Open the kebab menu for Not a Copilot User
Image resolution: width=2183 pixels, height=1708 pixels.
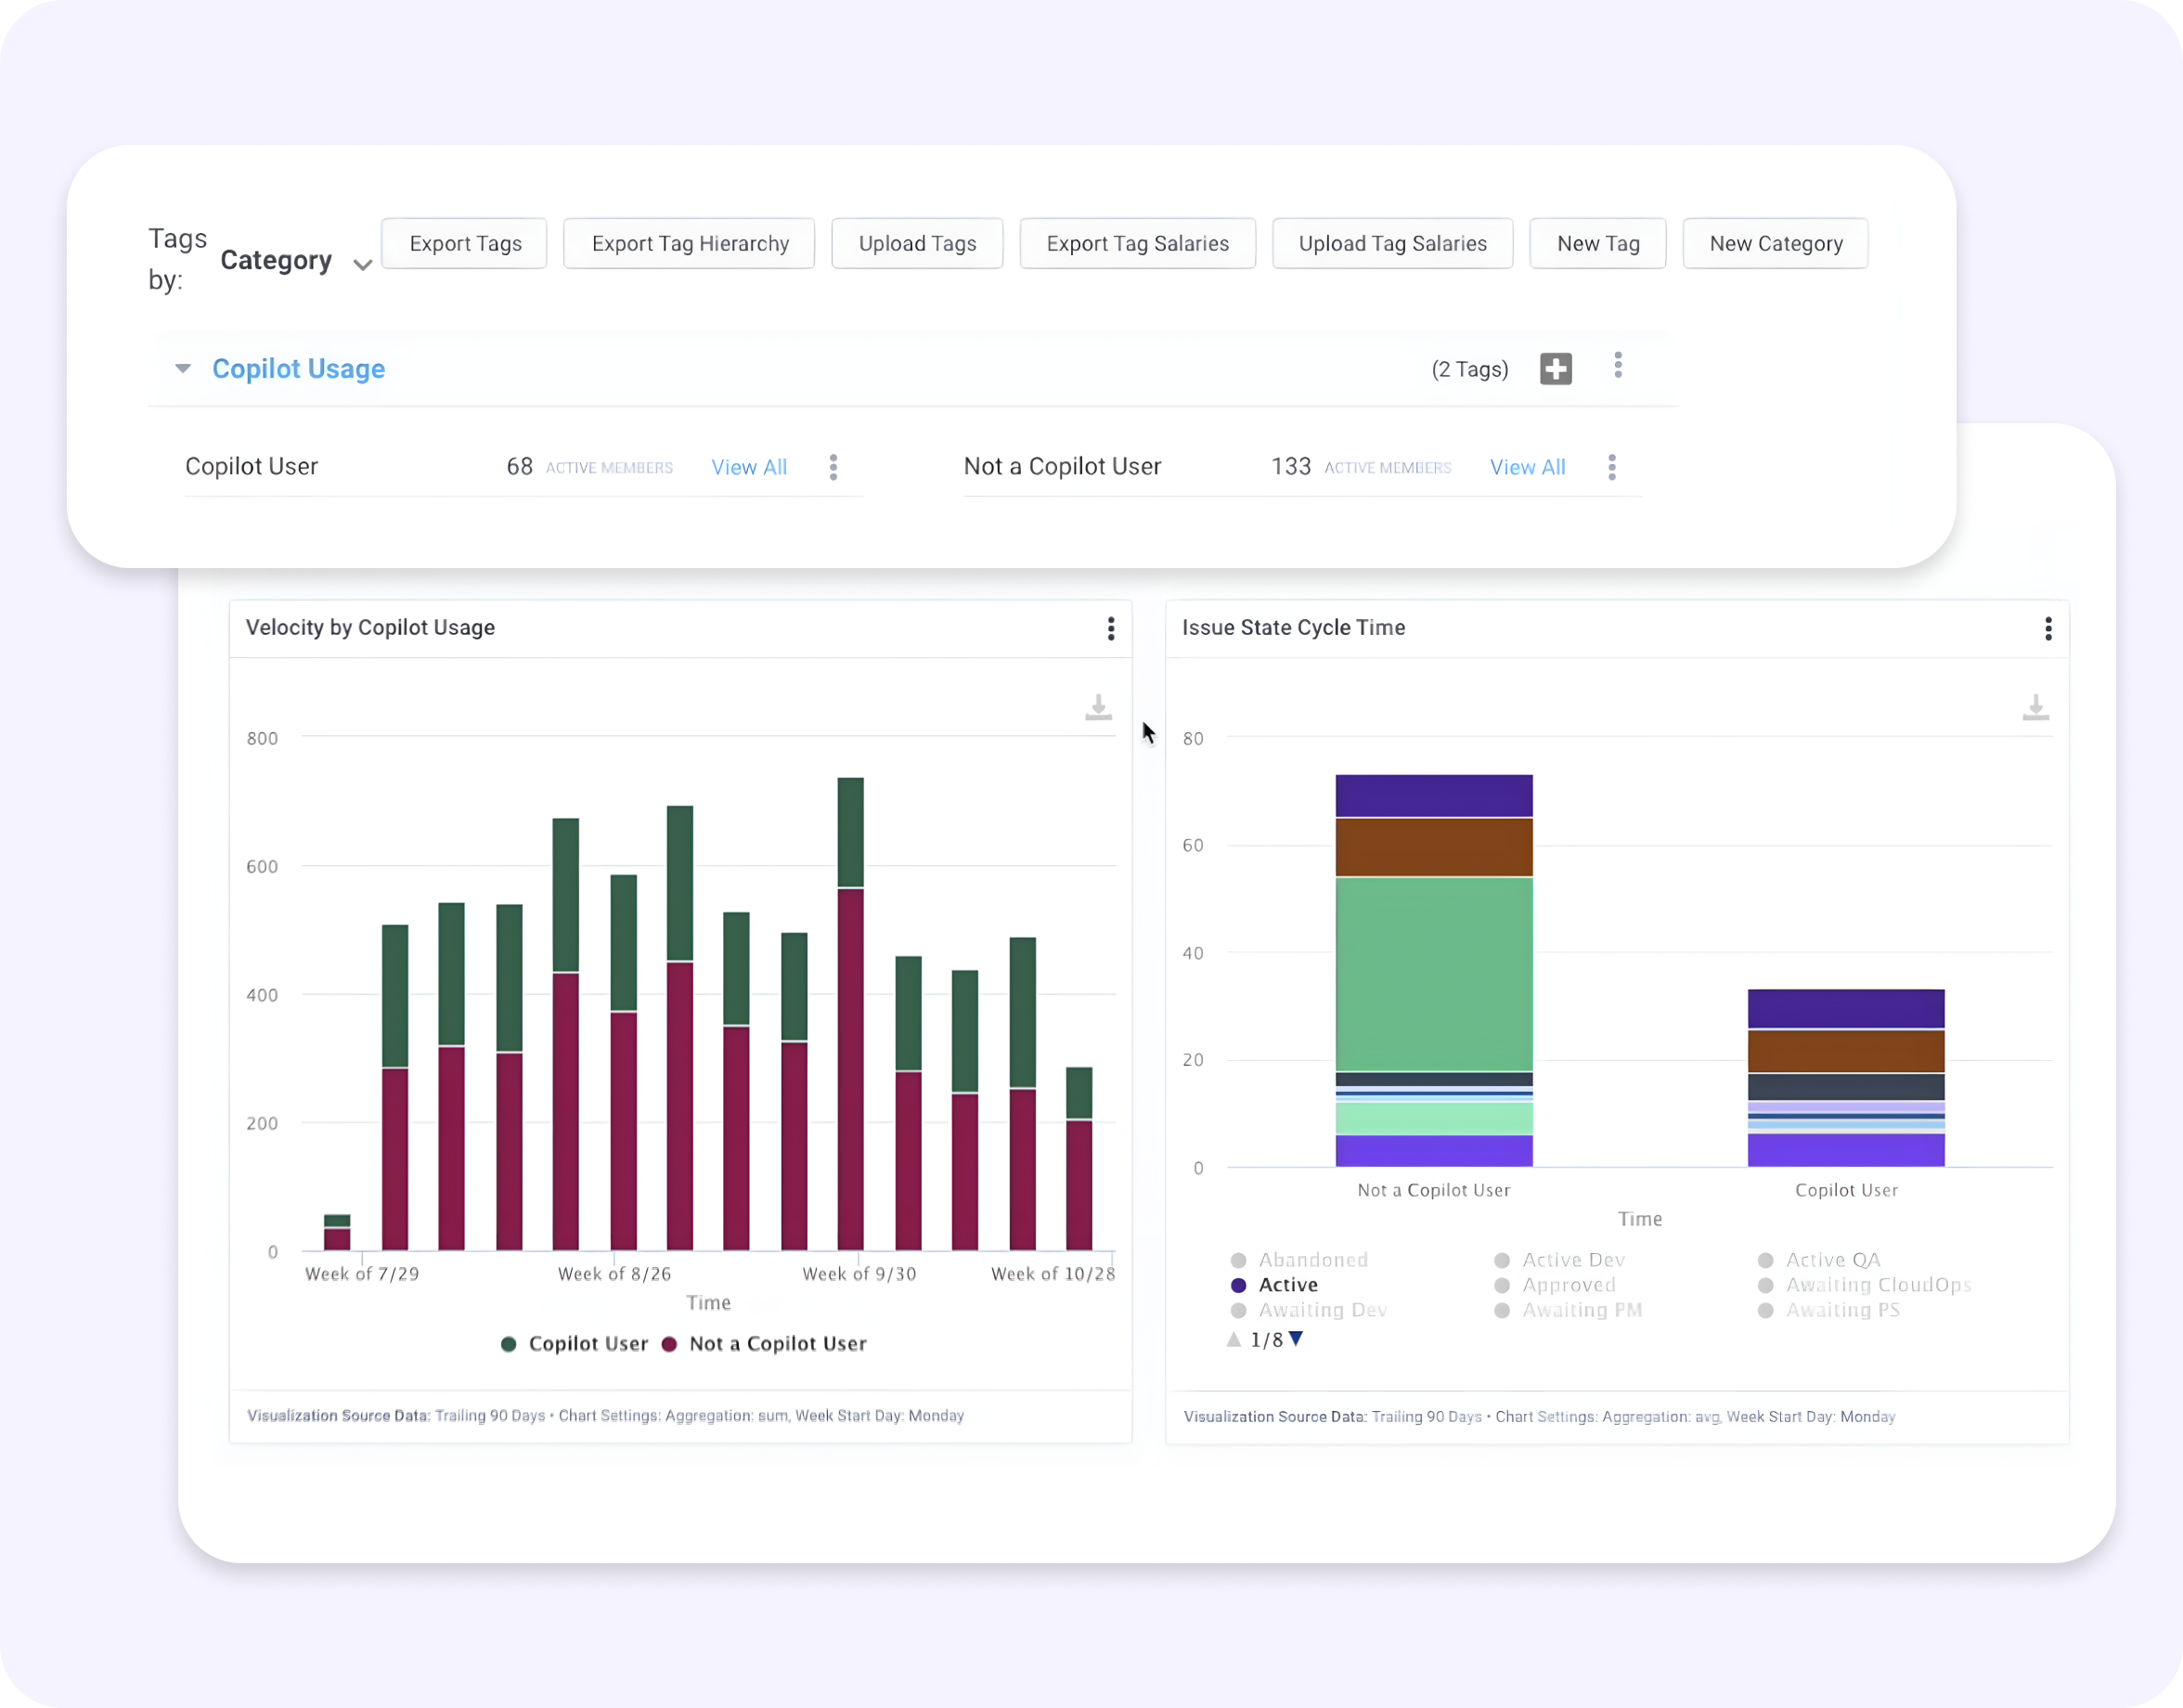(x=1612, y=467)
